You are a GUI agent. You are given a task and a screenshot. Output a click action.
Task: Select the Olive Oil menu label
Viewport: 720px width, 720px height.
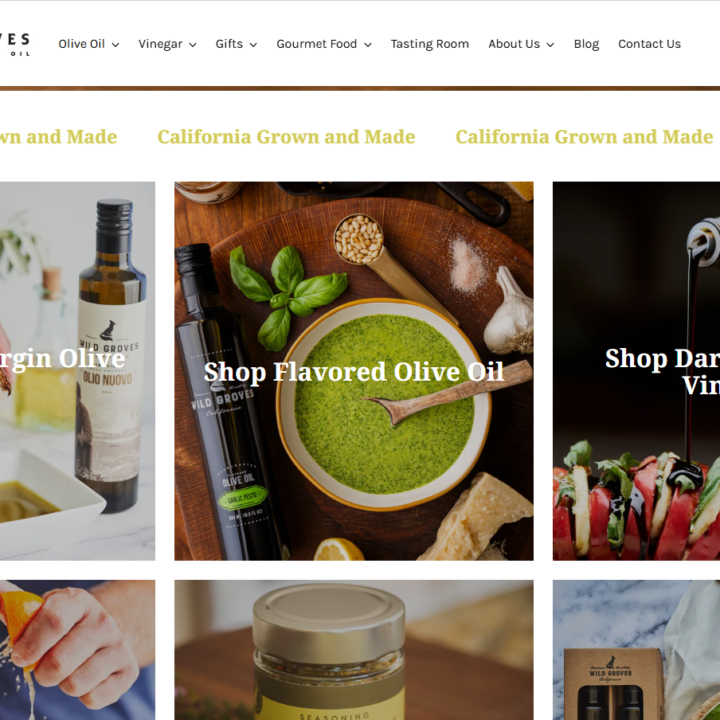(82, 44)
